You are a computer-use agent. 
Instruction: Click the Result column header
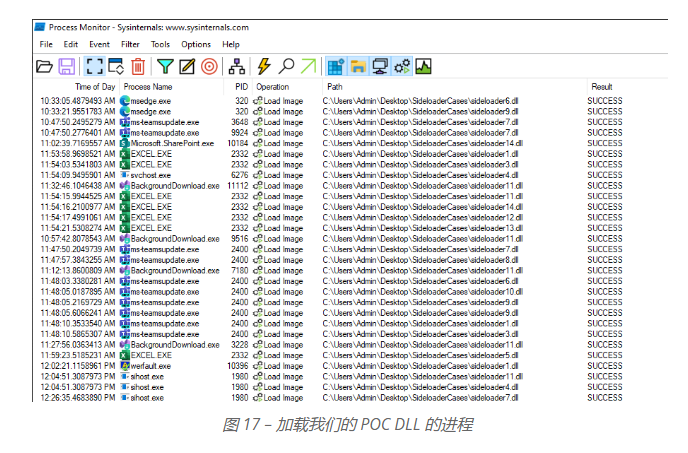point(602,87)
